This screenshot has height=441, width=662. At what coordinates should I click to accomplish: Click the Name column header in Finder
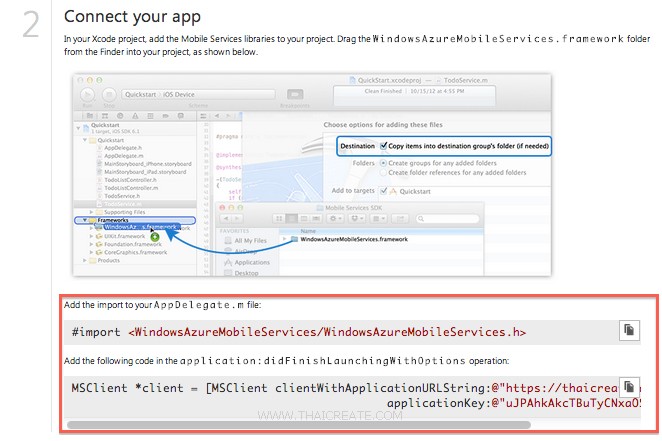308,231
